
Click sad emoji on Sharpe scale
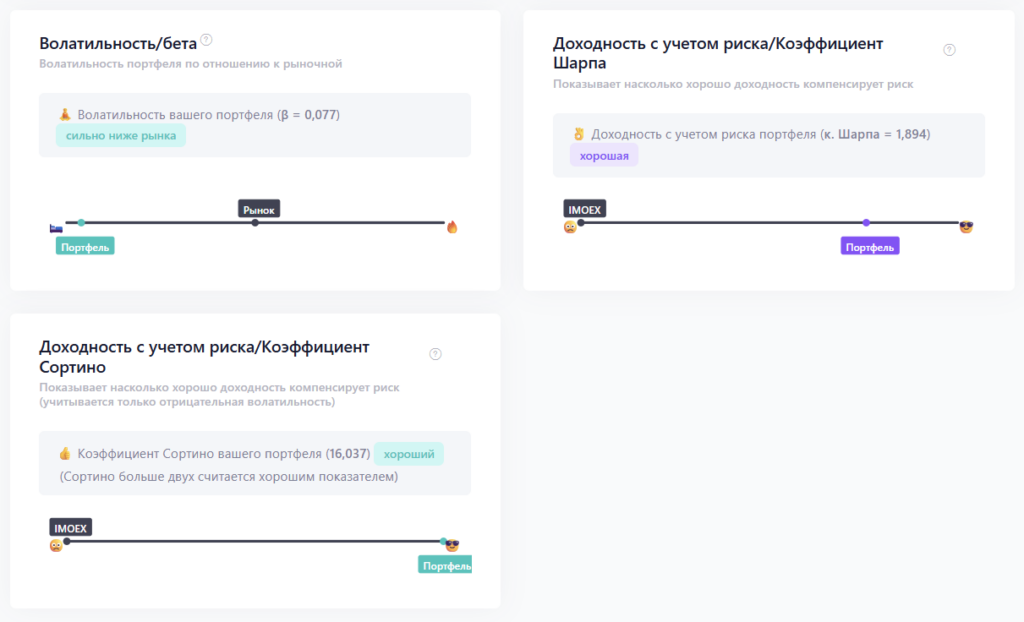pyautogui.click(x=570, y=227)
